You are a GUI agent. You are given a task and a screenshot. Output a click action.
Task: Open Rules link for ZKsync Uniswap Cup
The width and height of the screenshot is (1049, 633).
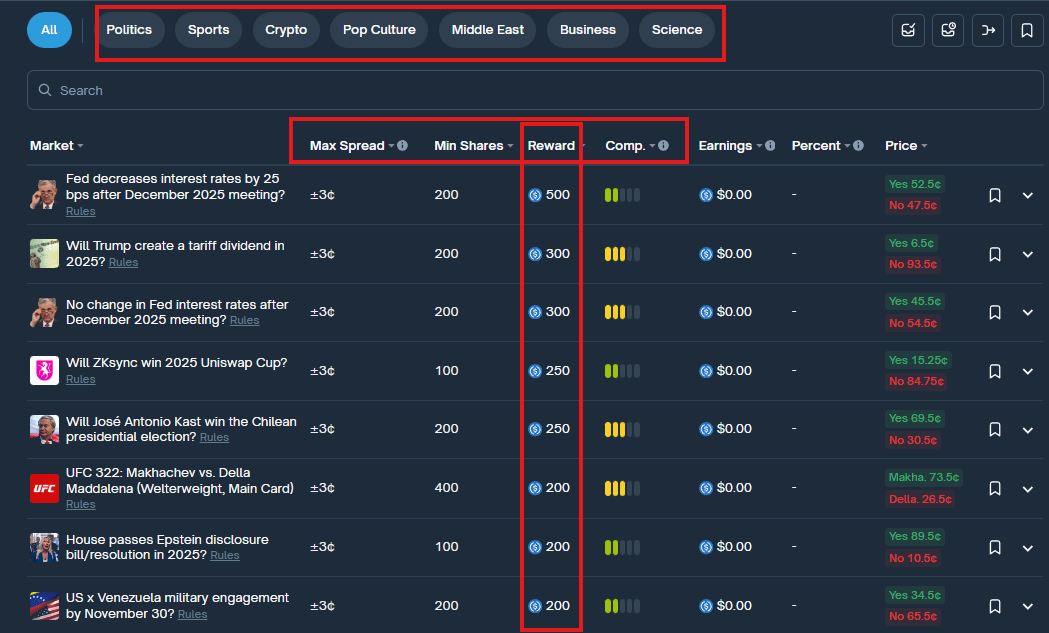pos(80,379)
